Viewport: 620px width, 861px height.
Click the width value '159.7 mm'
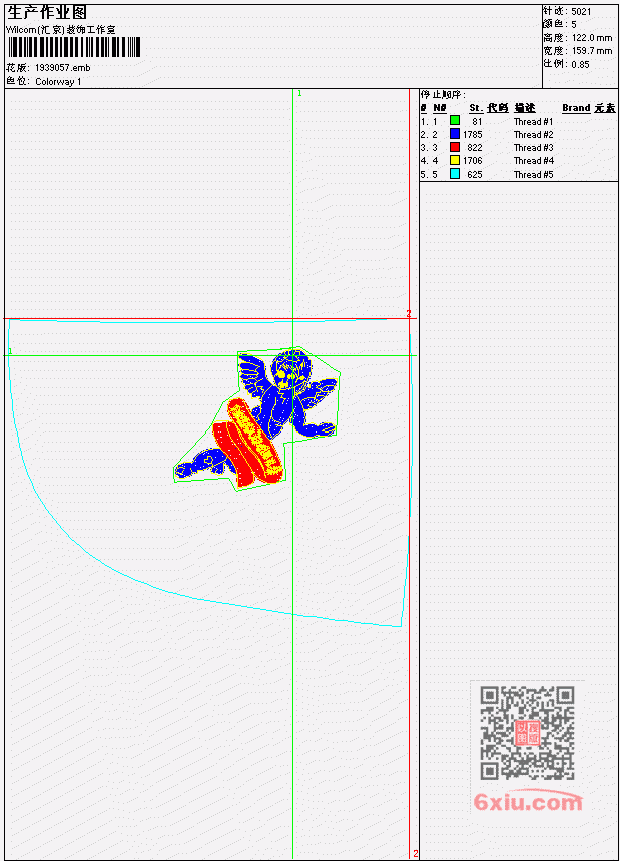coord(592,51)
